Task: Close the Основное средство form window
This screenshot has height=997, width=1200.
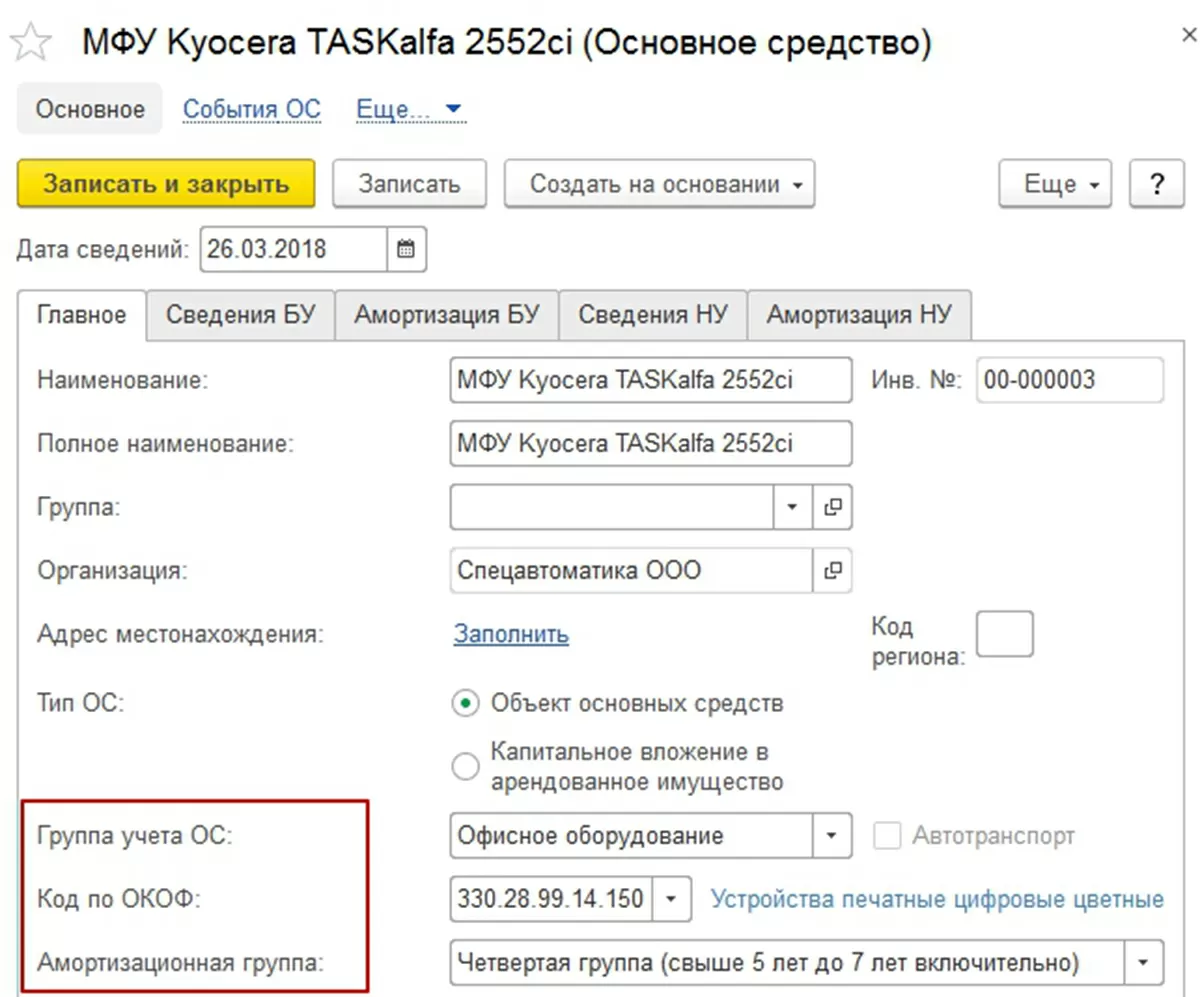Action: pos(1190,35)
